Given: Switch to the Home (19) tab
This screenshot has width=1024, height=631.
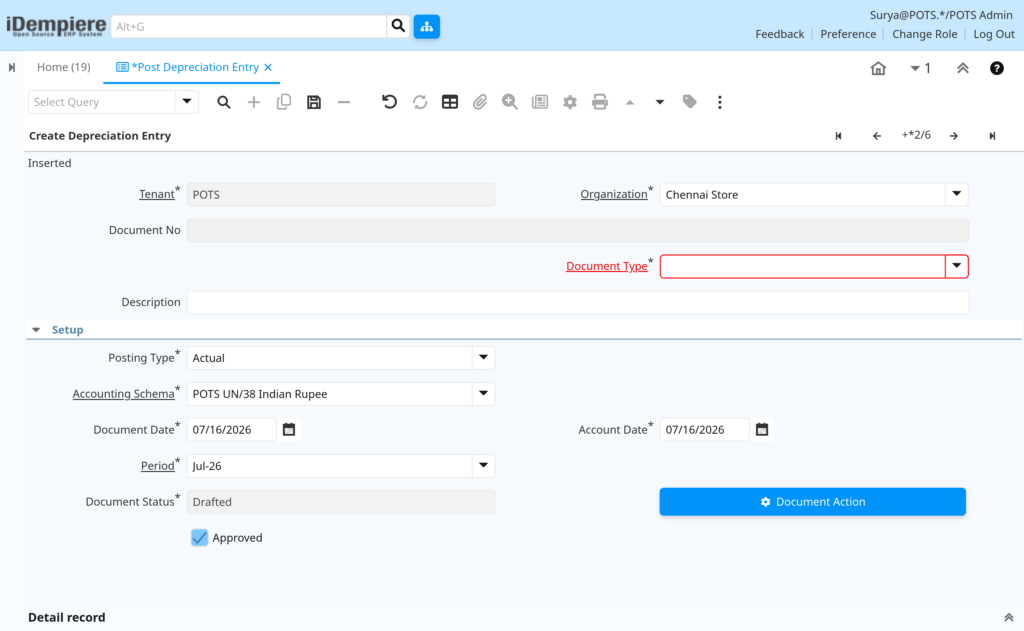Looking at the screenshot, I should click(x=63, y=67).
